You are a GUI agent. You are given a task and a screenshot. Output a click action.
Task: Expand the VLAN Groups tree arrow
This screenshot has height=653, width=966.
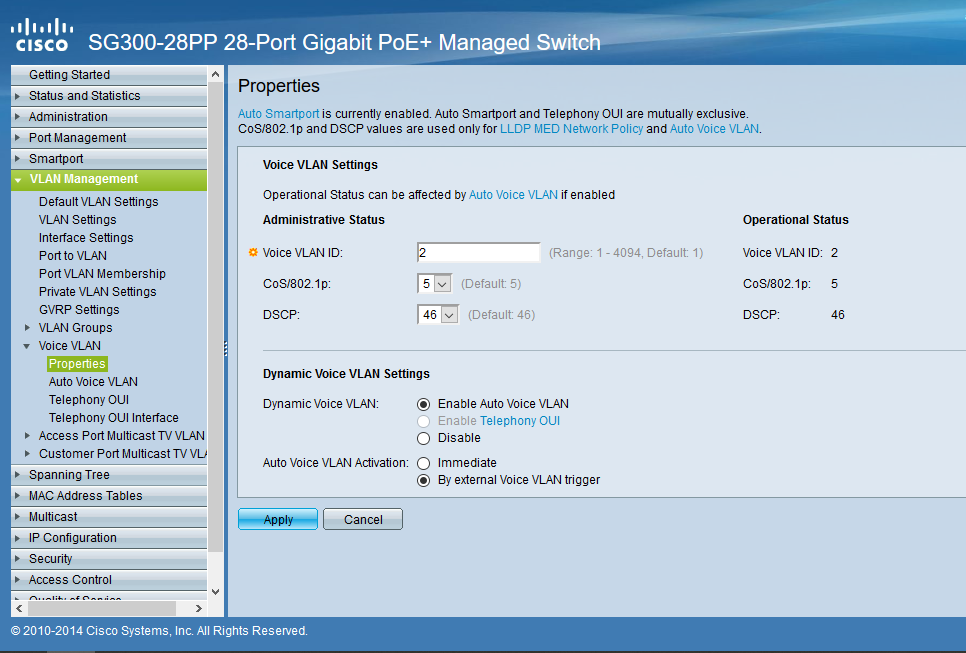pyautogui.click(x=27, y=328)
